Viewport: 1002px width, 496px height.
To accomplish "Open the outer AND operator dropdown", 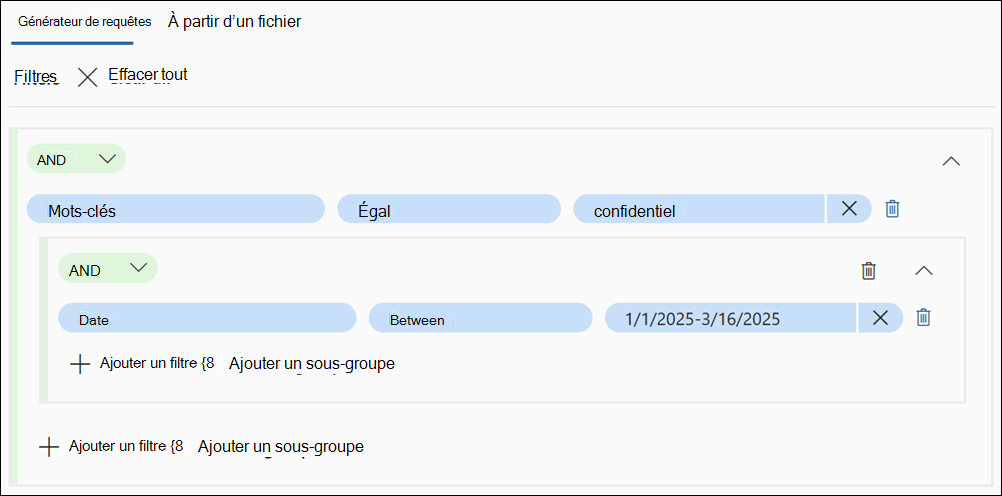I will (x=76, y=159).
